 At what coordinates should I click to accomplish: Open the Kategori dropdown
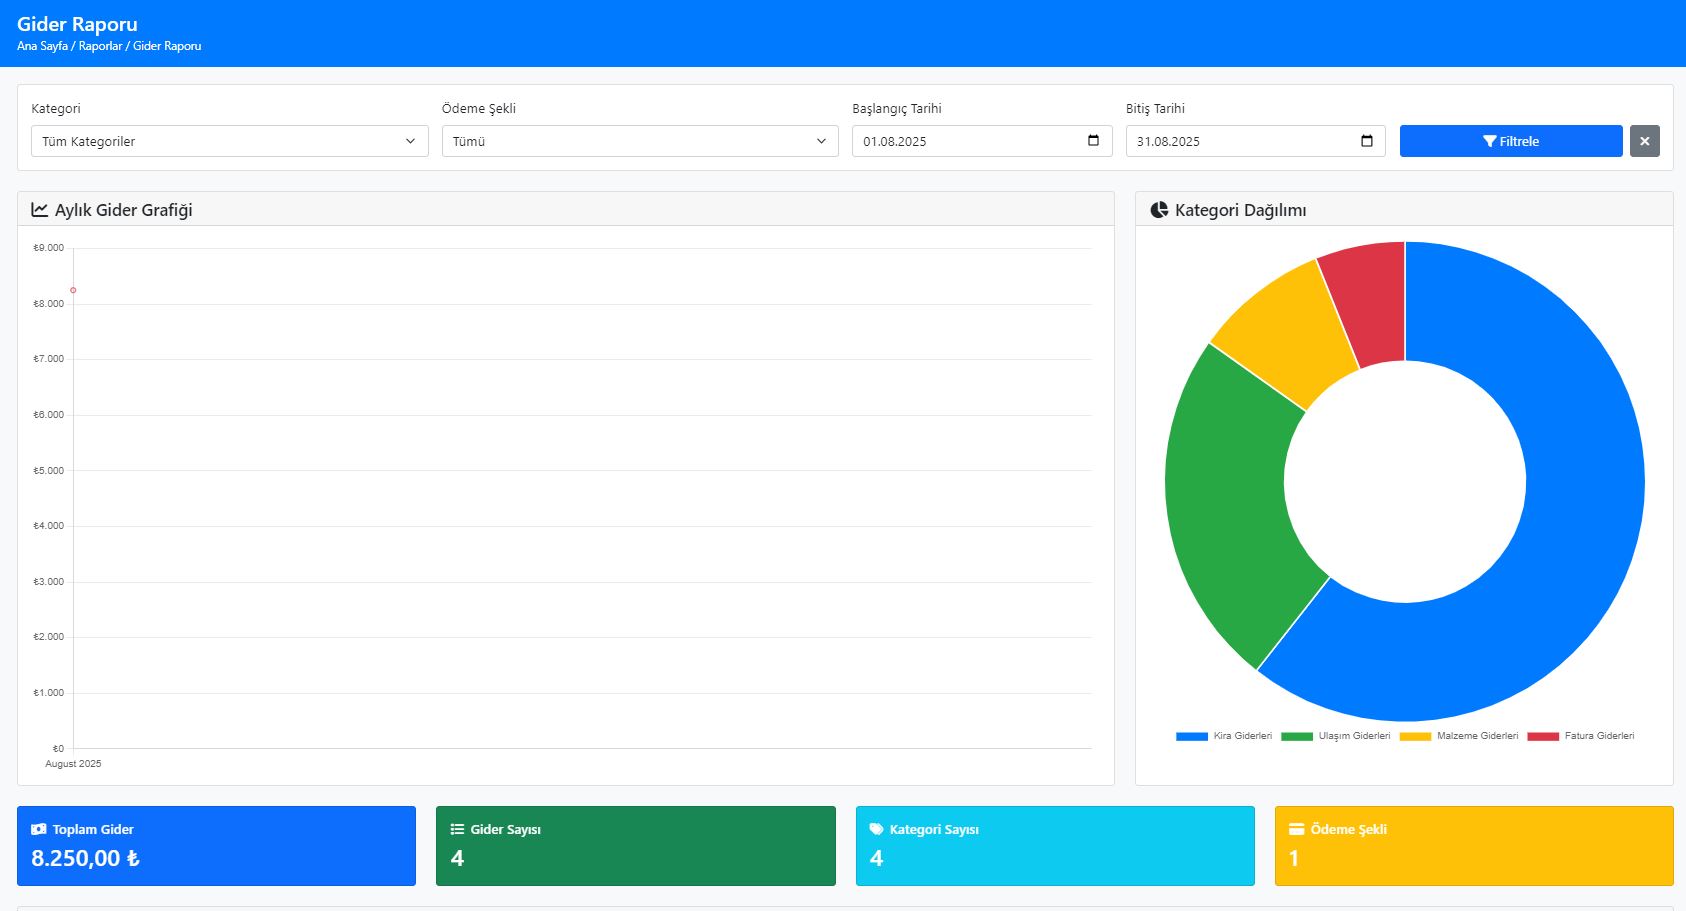[230, 141]
